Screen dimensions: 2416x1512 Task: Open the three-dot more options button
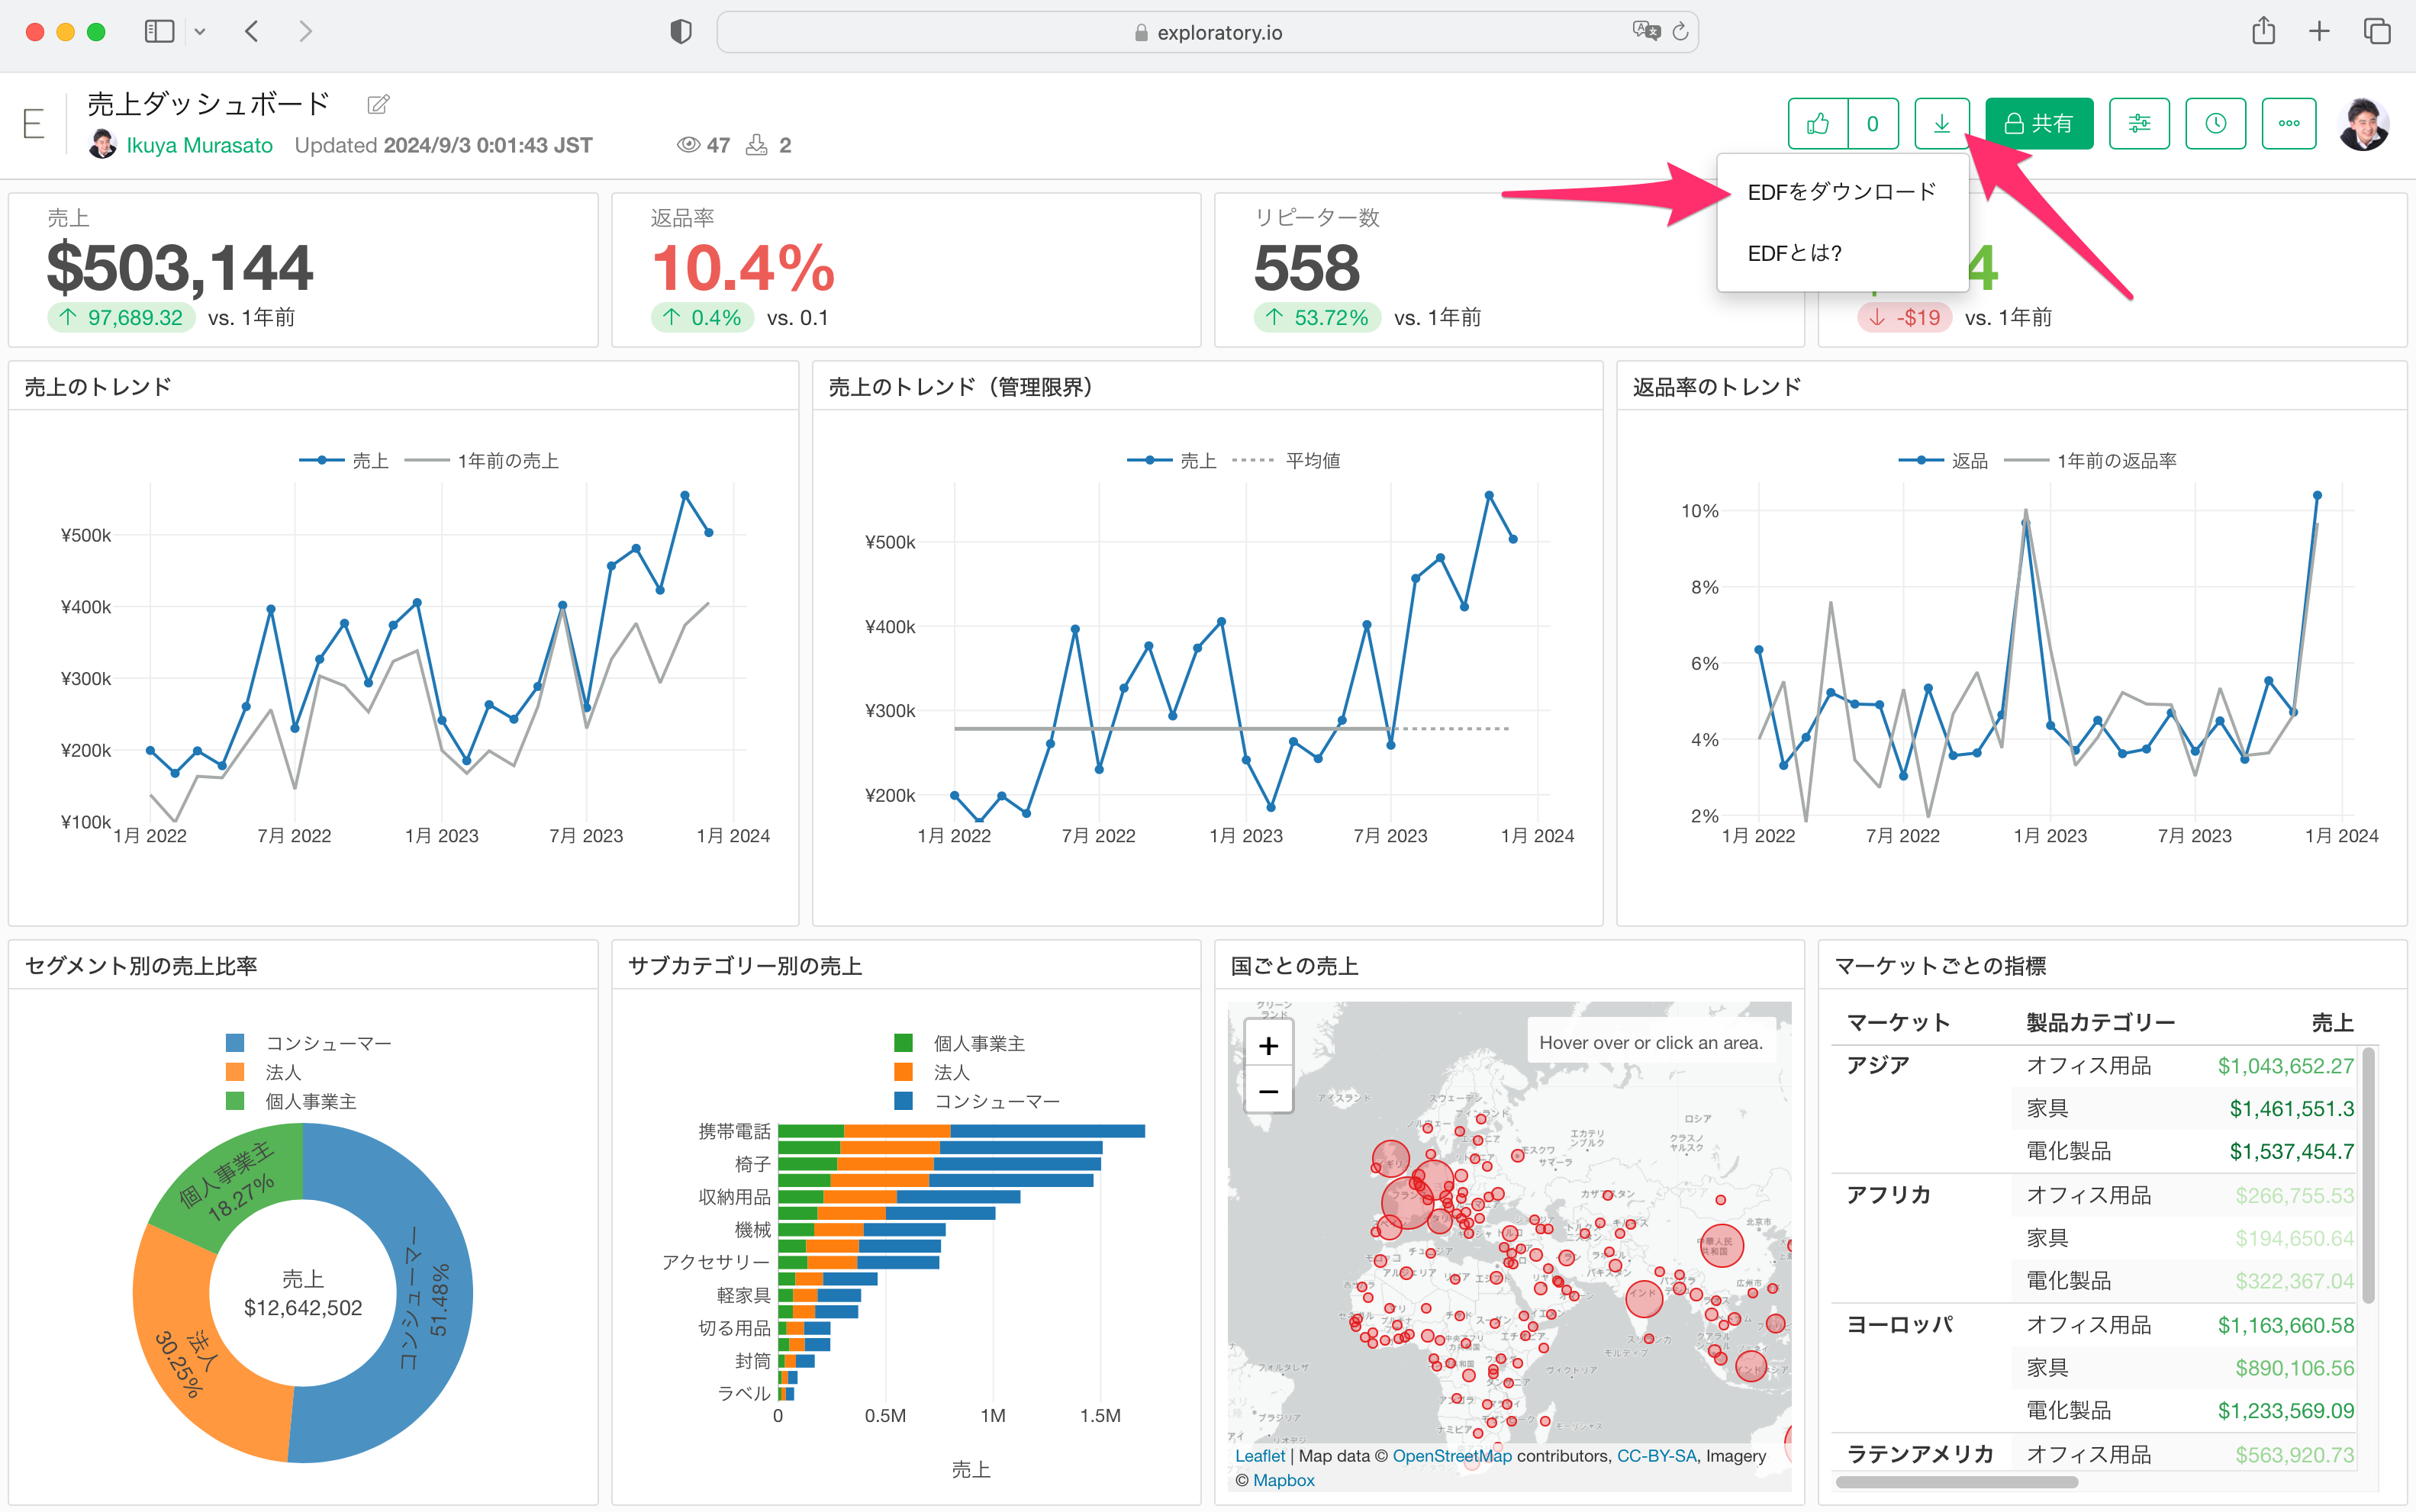click(x=2289, y=124)
